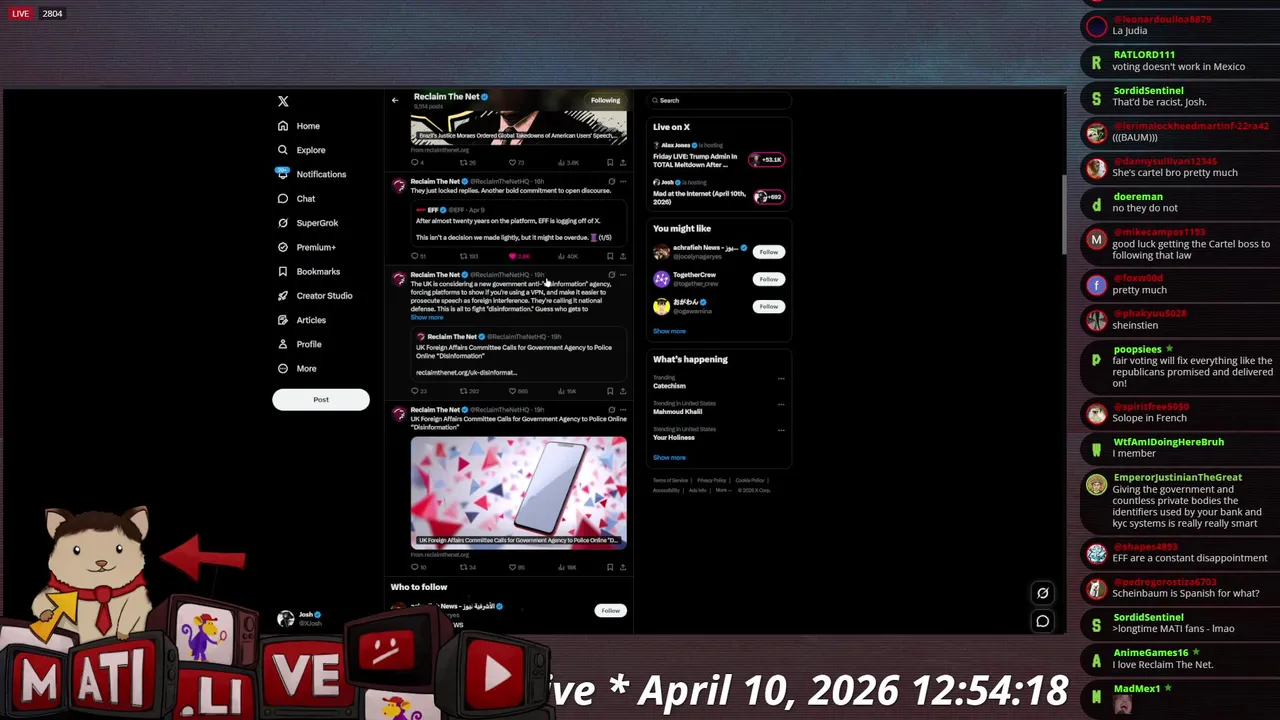The height and width of the screenshot is (720, 1280).
Task: Click the X logo in sidebar
Action: [283, 101]
